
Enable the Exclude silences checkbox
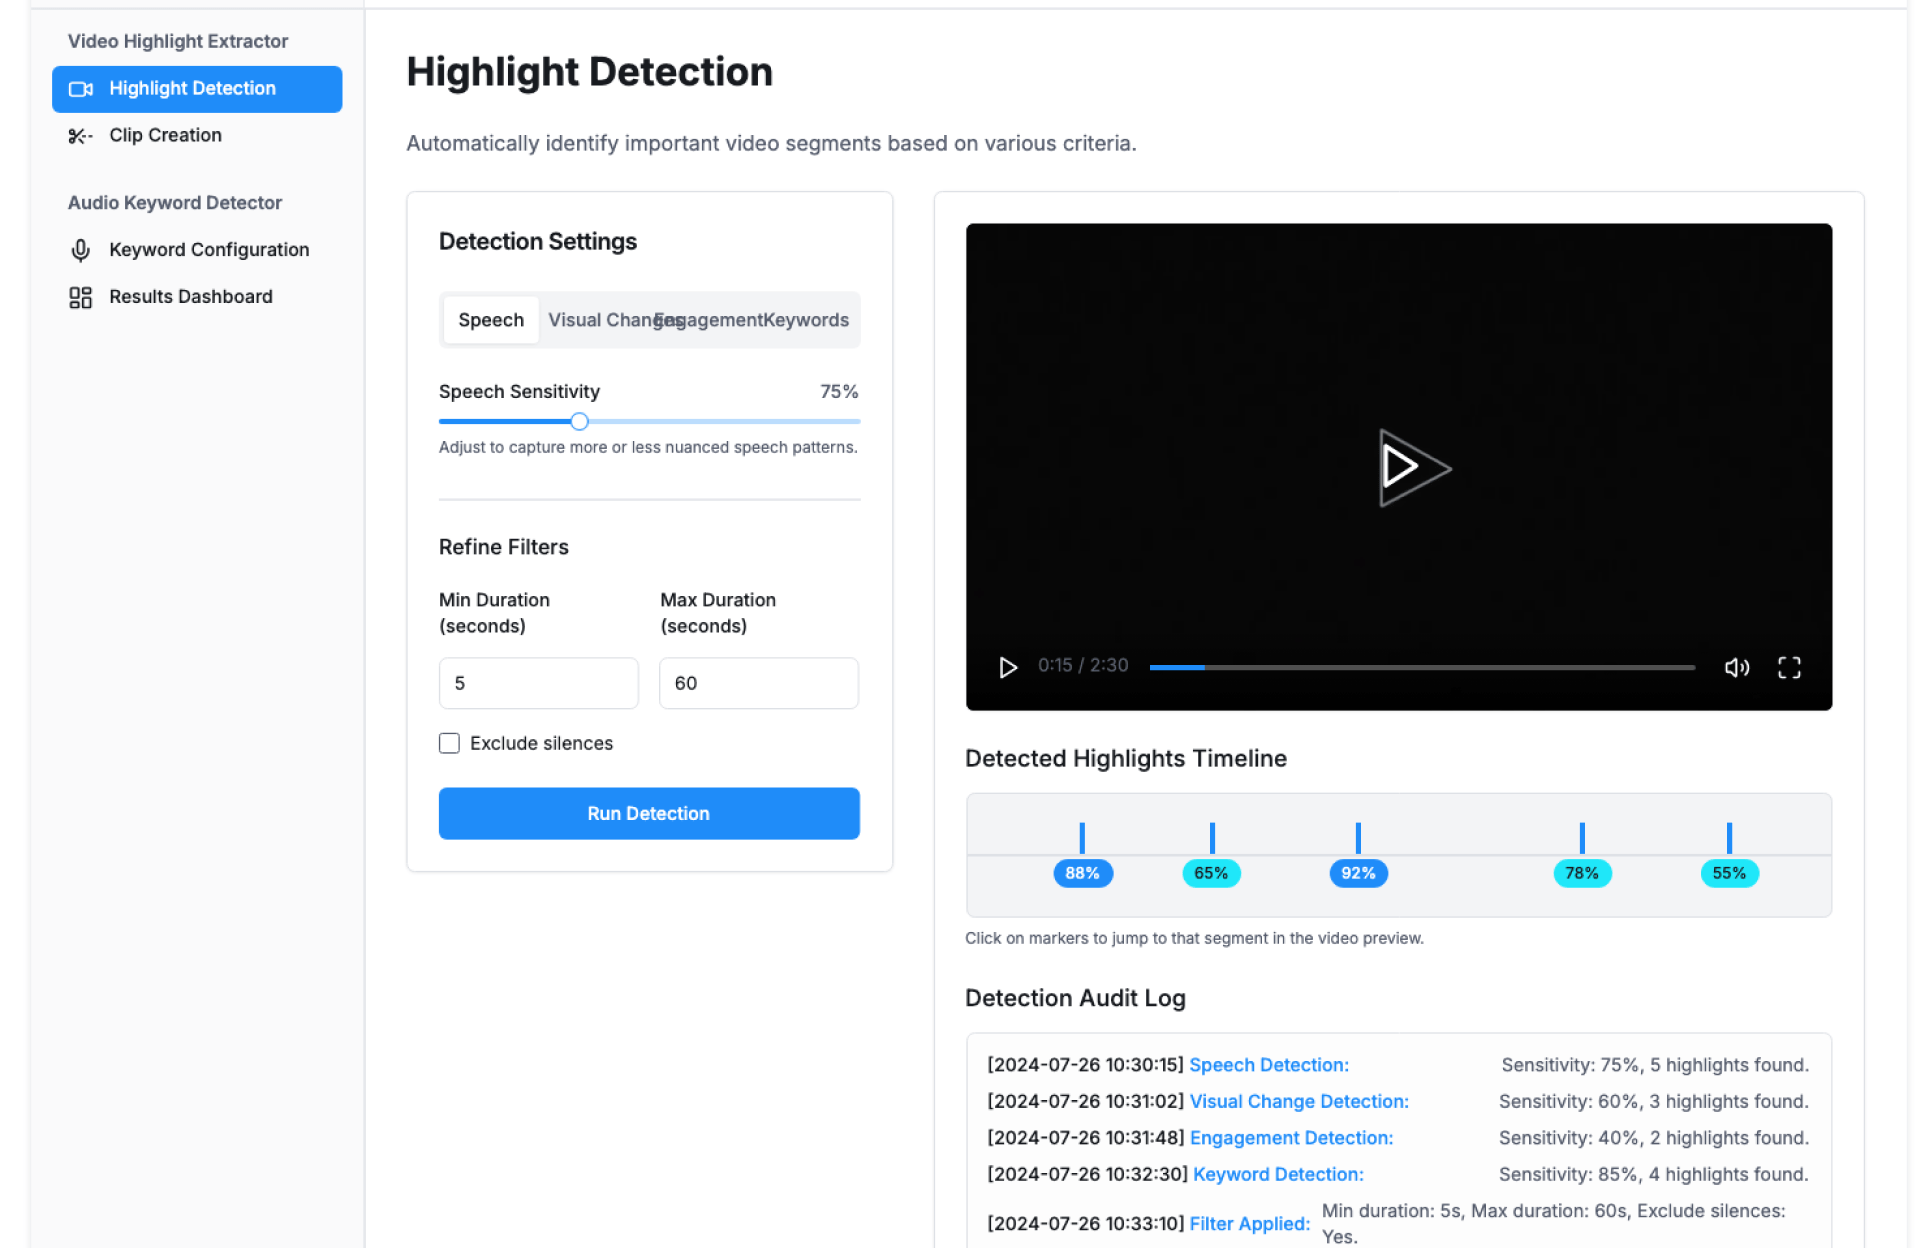[x=449, y=743]
